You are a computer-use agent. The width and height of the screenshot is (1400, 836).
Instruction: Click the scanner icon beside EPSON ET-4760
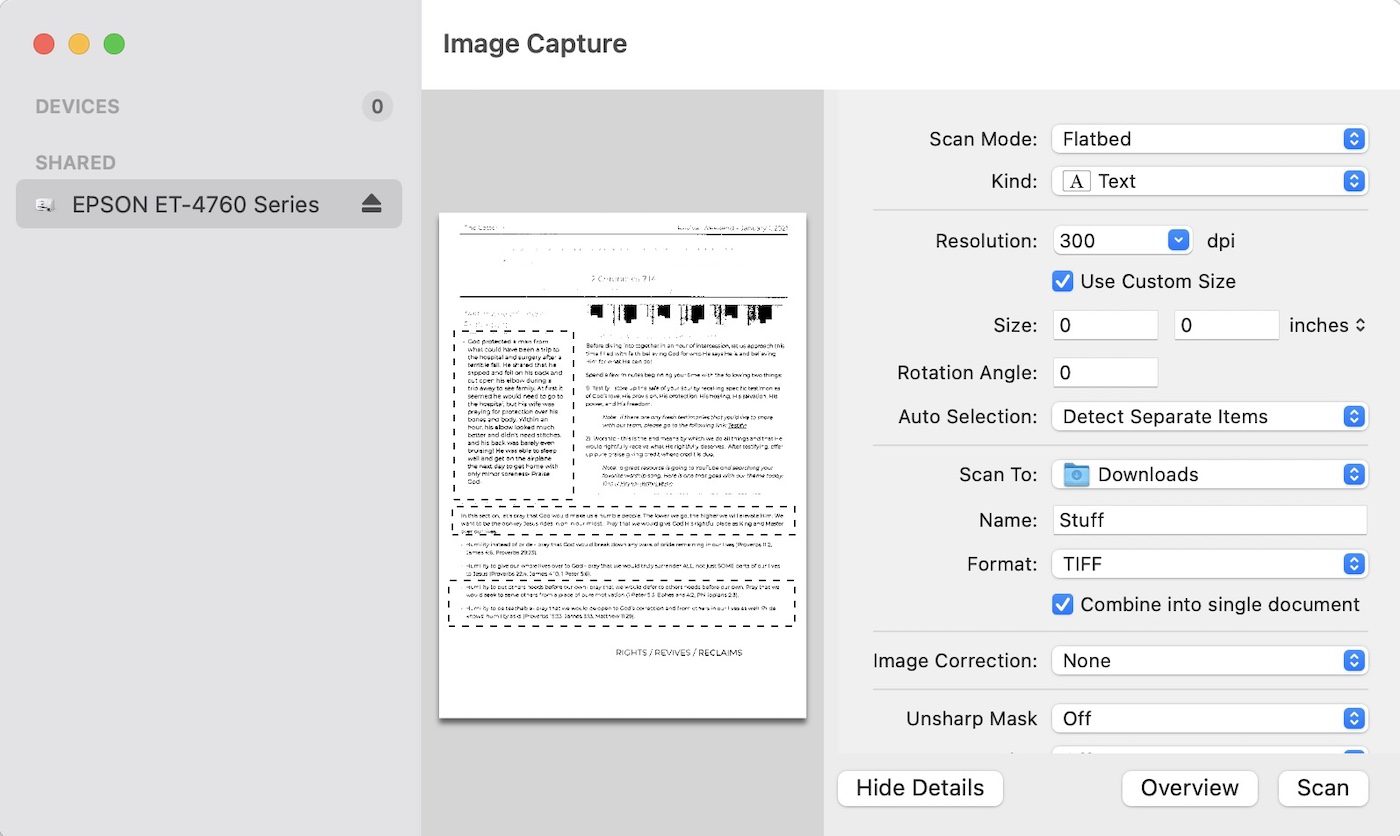[x=45, y=205]
